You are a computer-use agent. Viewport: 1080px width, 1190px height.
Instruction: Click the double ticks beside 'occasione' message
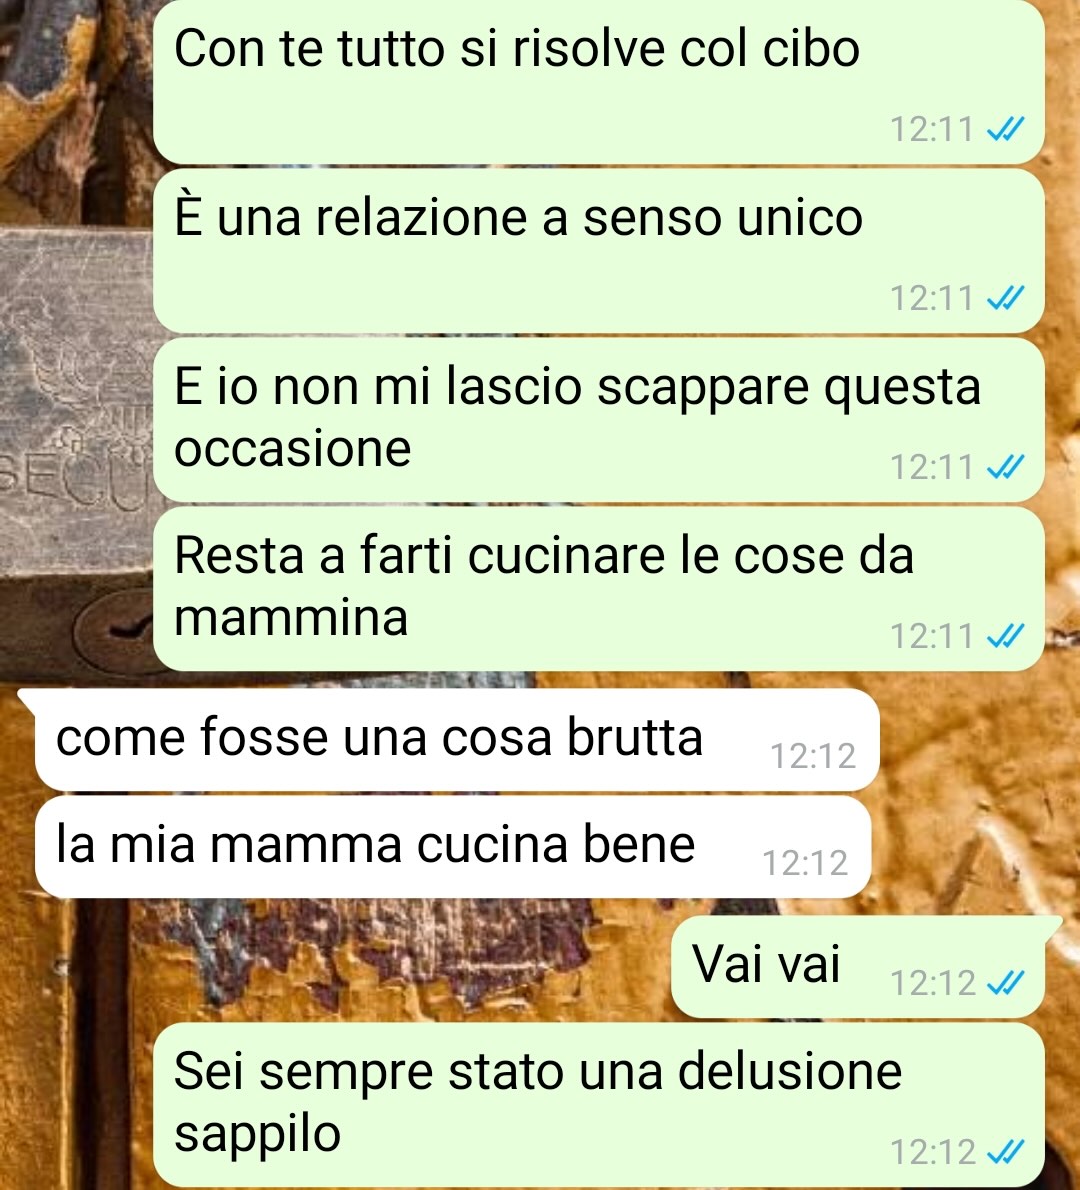click(1006, 468)
